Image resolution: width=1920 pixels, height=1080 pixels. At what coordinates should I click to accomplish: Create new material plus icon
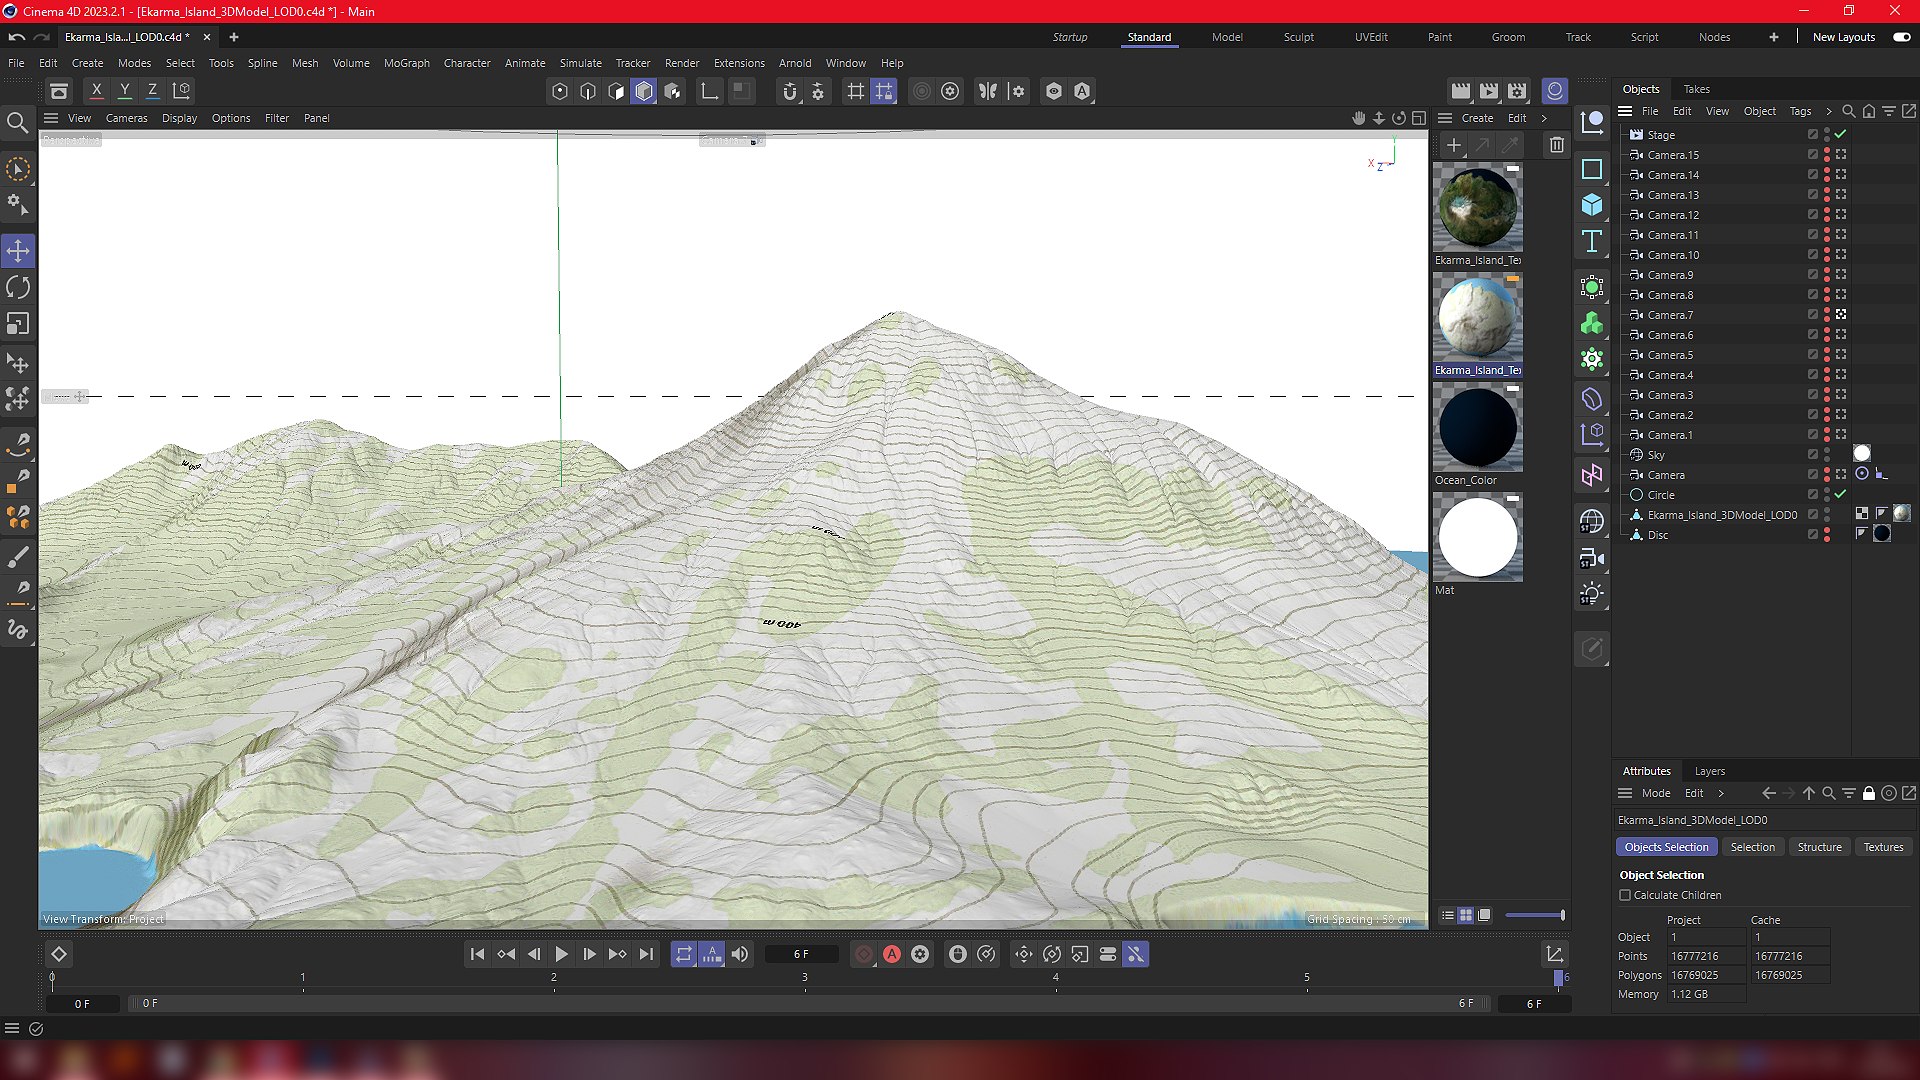[x=1454, y=145]
